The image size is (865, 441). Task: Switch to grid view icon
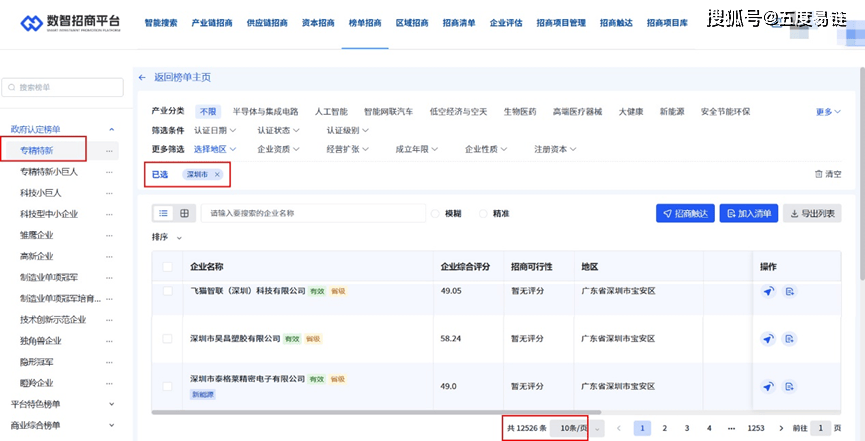184,213
